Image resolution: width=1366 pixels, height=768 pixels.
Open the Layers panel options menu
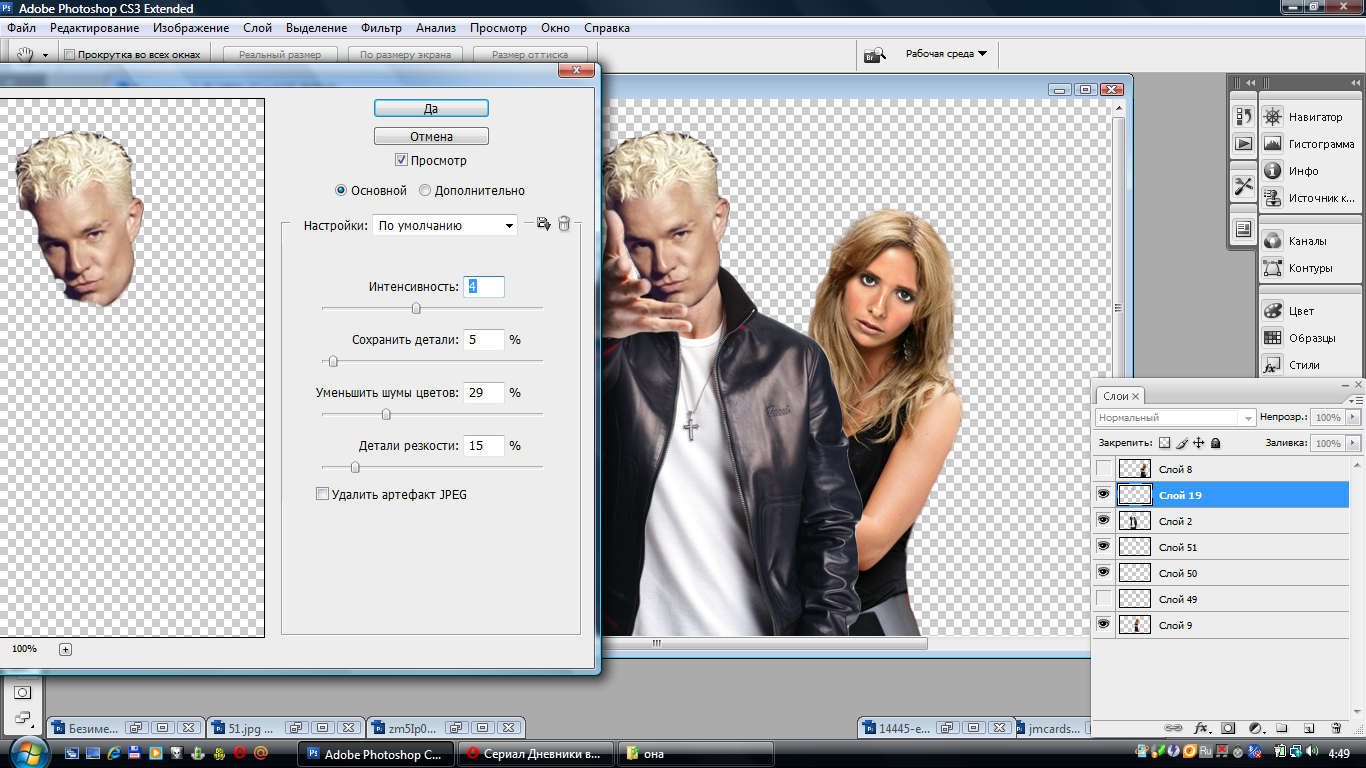(x=1355, y=399)
